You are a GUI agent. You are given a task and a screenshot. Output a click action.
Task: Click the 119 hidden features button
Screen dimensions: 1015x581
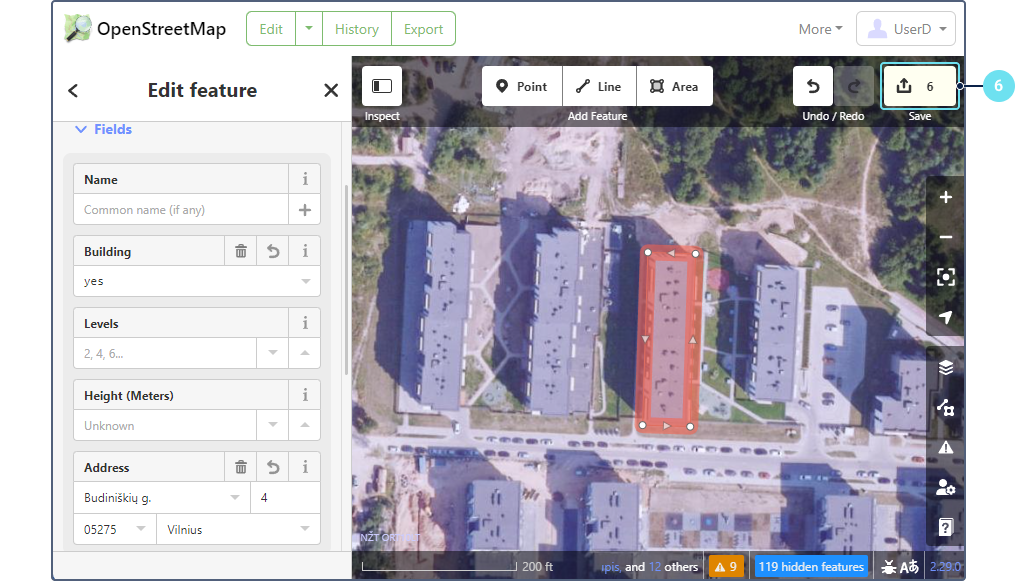click(x=810, y=567)
